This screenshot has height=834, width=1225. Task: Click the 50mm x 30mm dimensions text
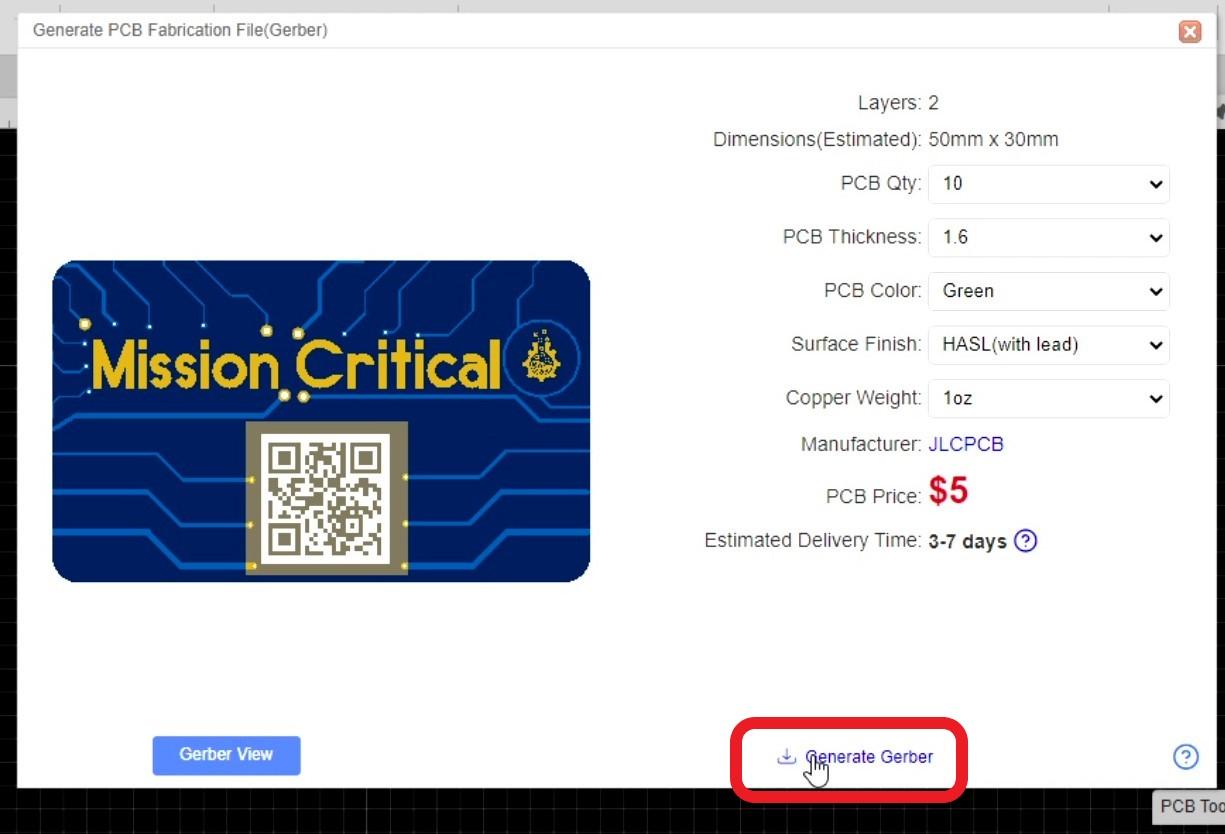click(993, 140)
